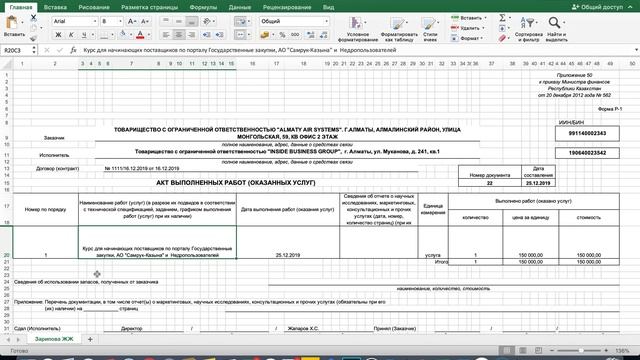The height and width of the screenshot is (360, 640).
Task: Apply currency format with the money icon
Action: pos(264,35)
